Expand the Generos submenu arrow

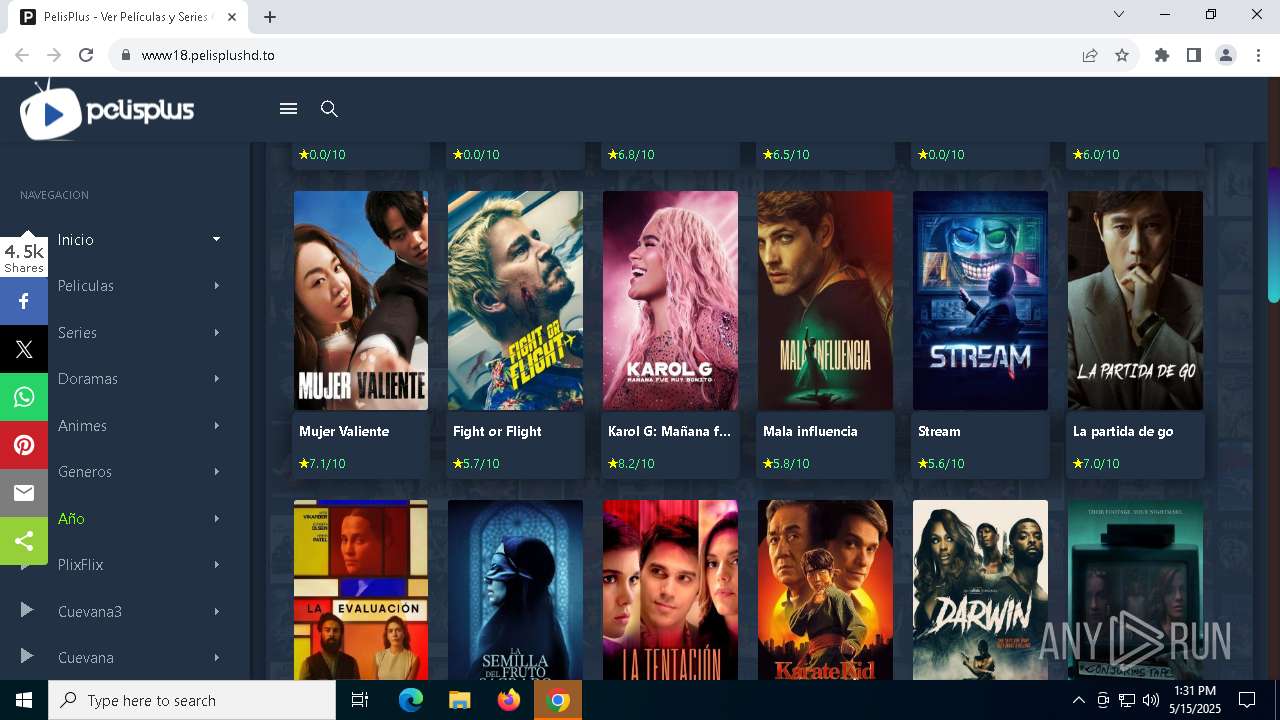click(x=216, y=472)
